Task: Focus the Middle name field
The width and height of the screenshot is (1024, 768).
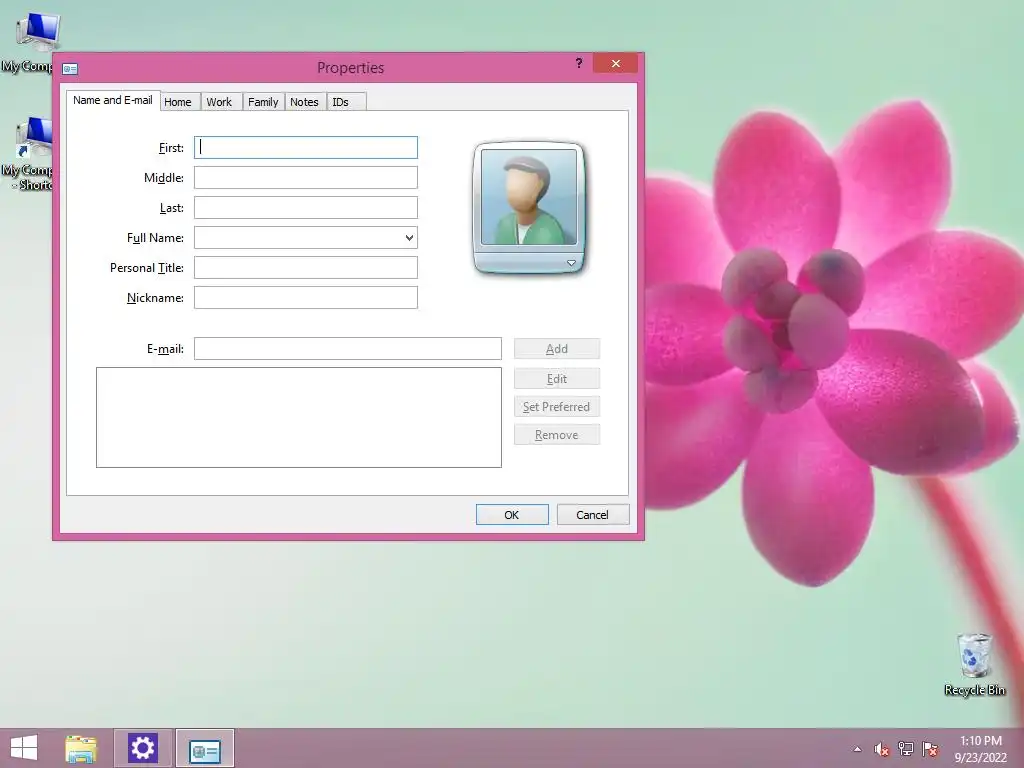Action: point(306,178)
